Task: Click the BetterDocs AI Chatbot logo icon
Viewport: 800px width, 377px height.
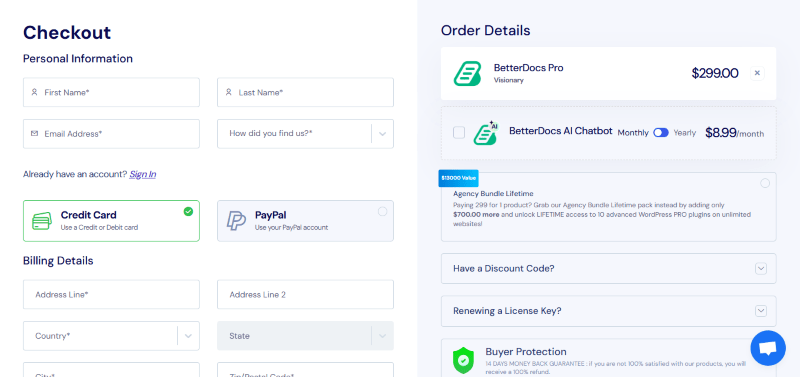Action: [485, 133]
